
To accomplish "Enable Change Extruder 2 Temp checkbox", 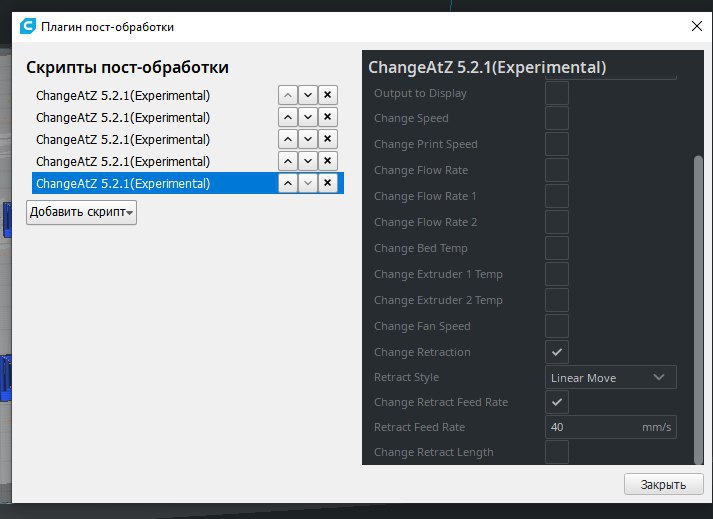I will coord(557,300).
